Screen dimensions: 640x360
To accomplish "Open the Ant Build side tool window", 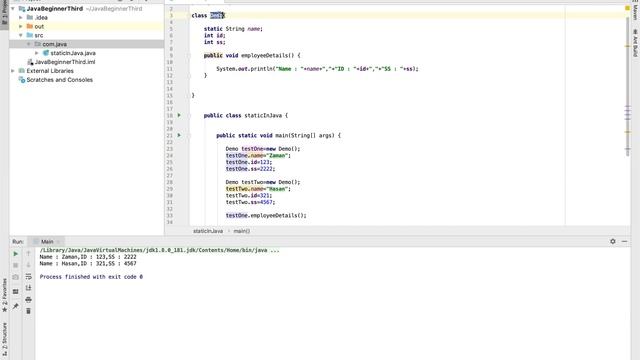I will (x=635, y=43).
